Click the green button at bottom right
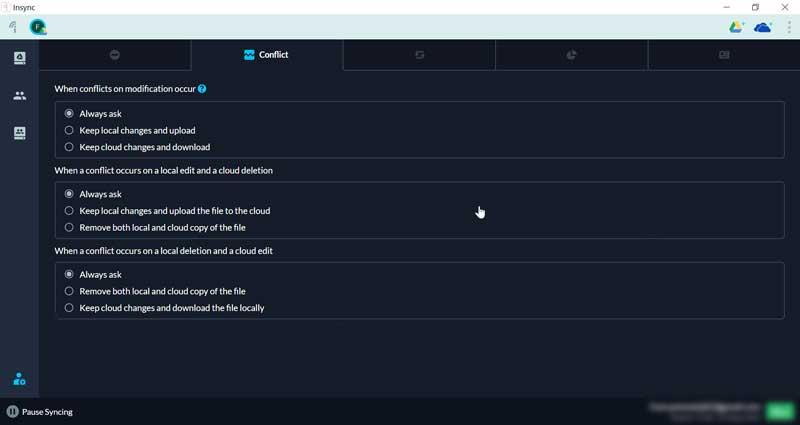Viewport: 800px width, 425px height. tap(778, 411)
